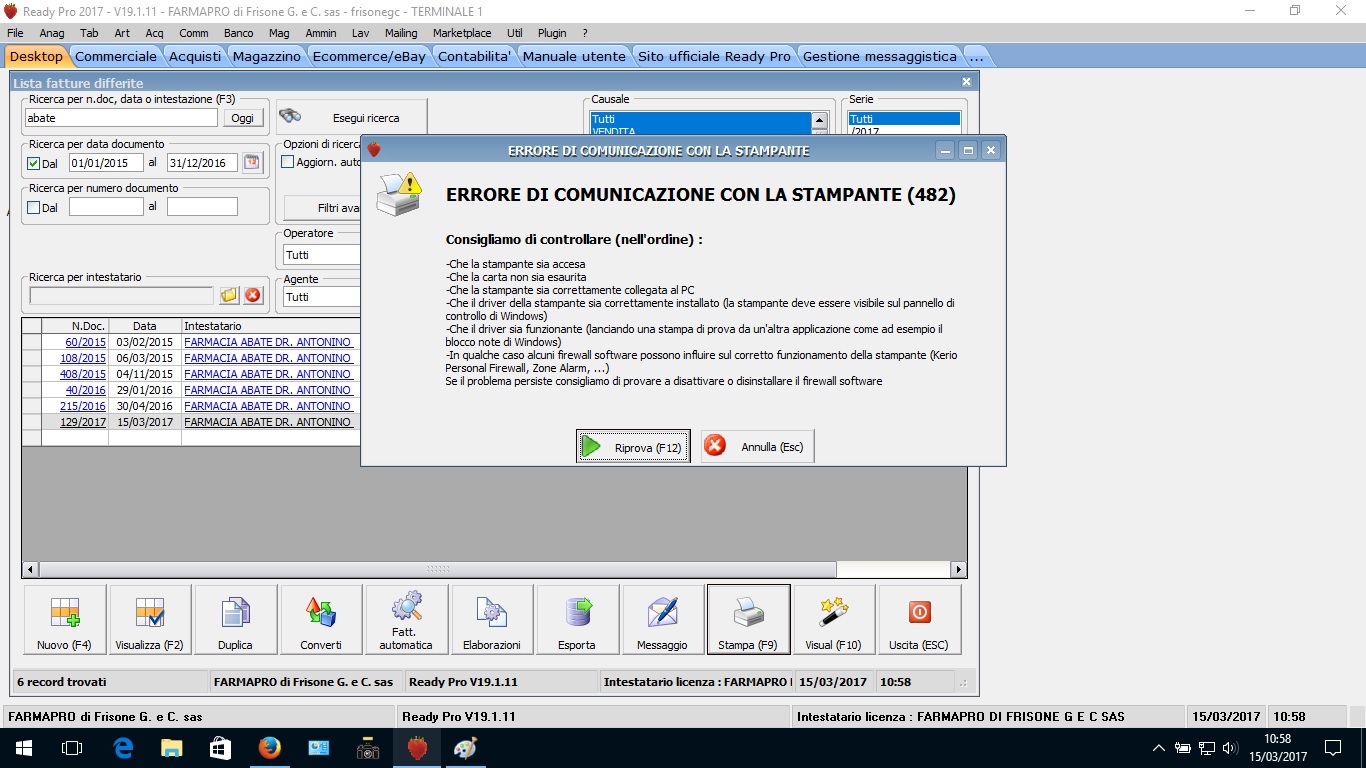Switch to the Magazzino tab
This screenshot has height=768, width=1366.
coord(267,56)
